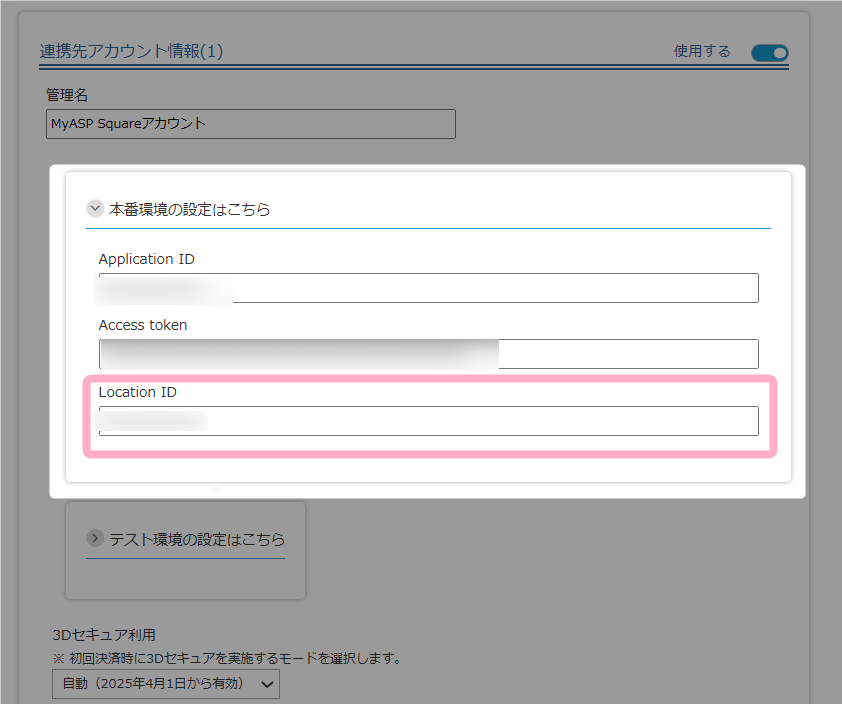Click the 使用する label text
This screenshot has width=842, height=704.
[702, 52]
